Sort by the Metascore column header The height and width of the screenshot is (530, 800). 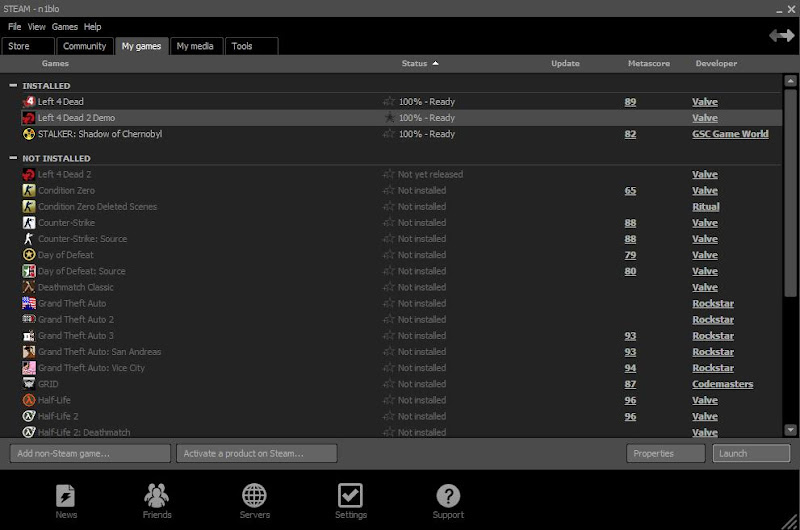(648, 63)
